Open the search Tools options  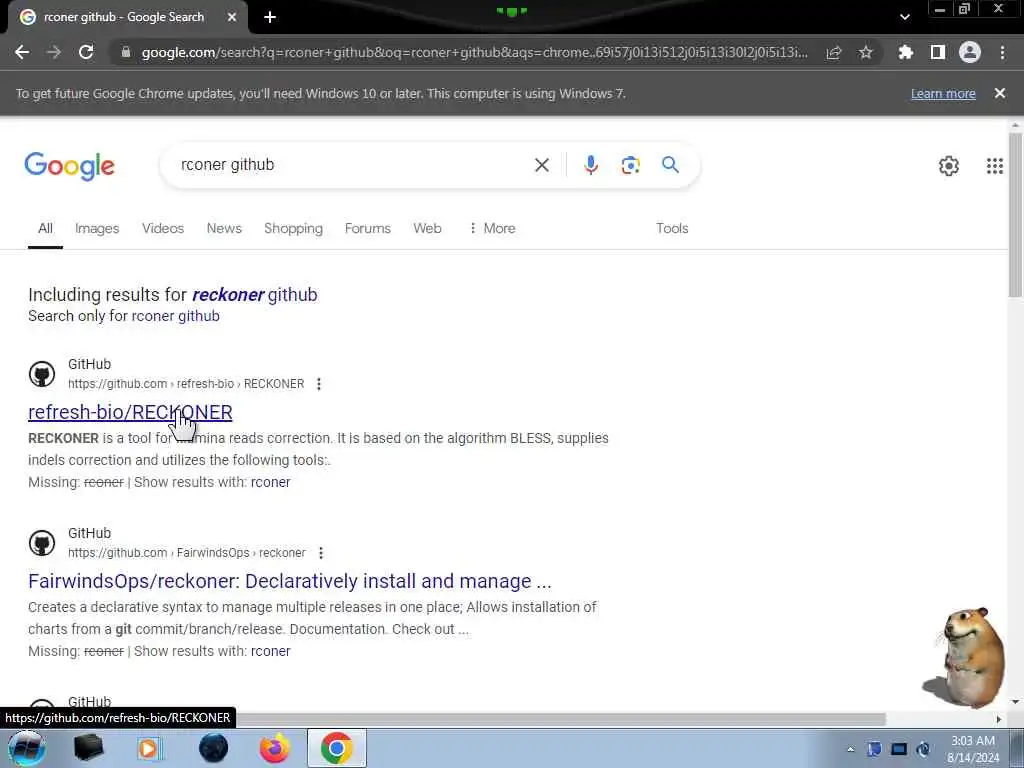pyautogui.click(x=672, y=229)
